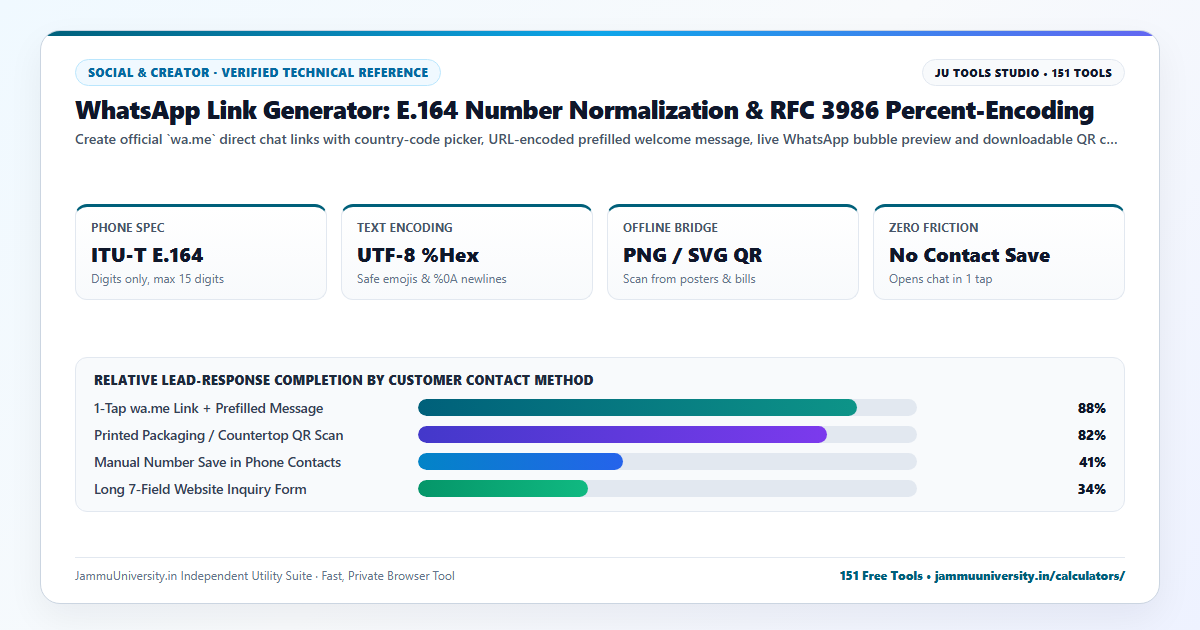Open the Text Encoding UTF-8 %Hex card

point(467,252)
